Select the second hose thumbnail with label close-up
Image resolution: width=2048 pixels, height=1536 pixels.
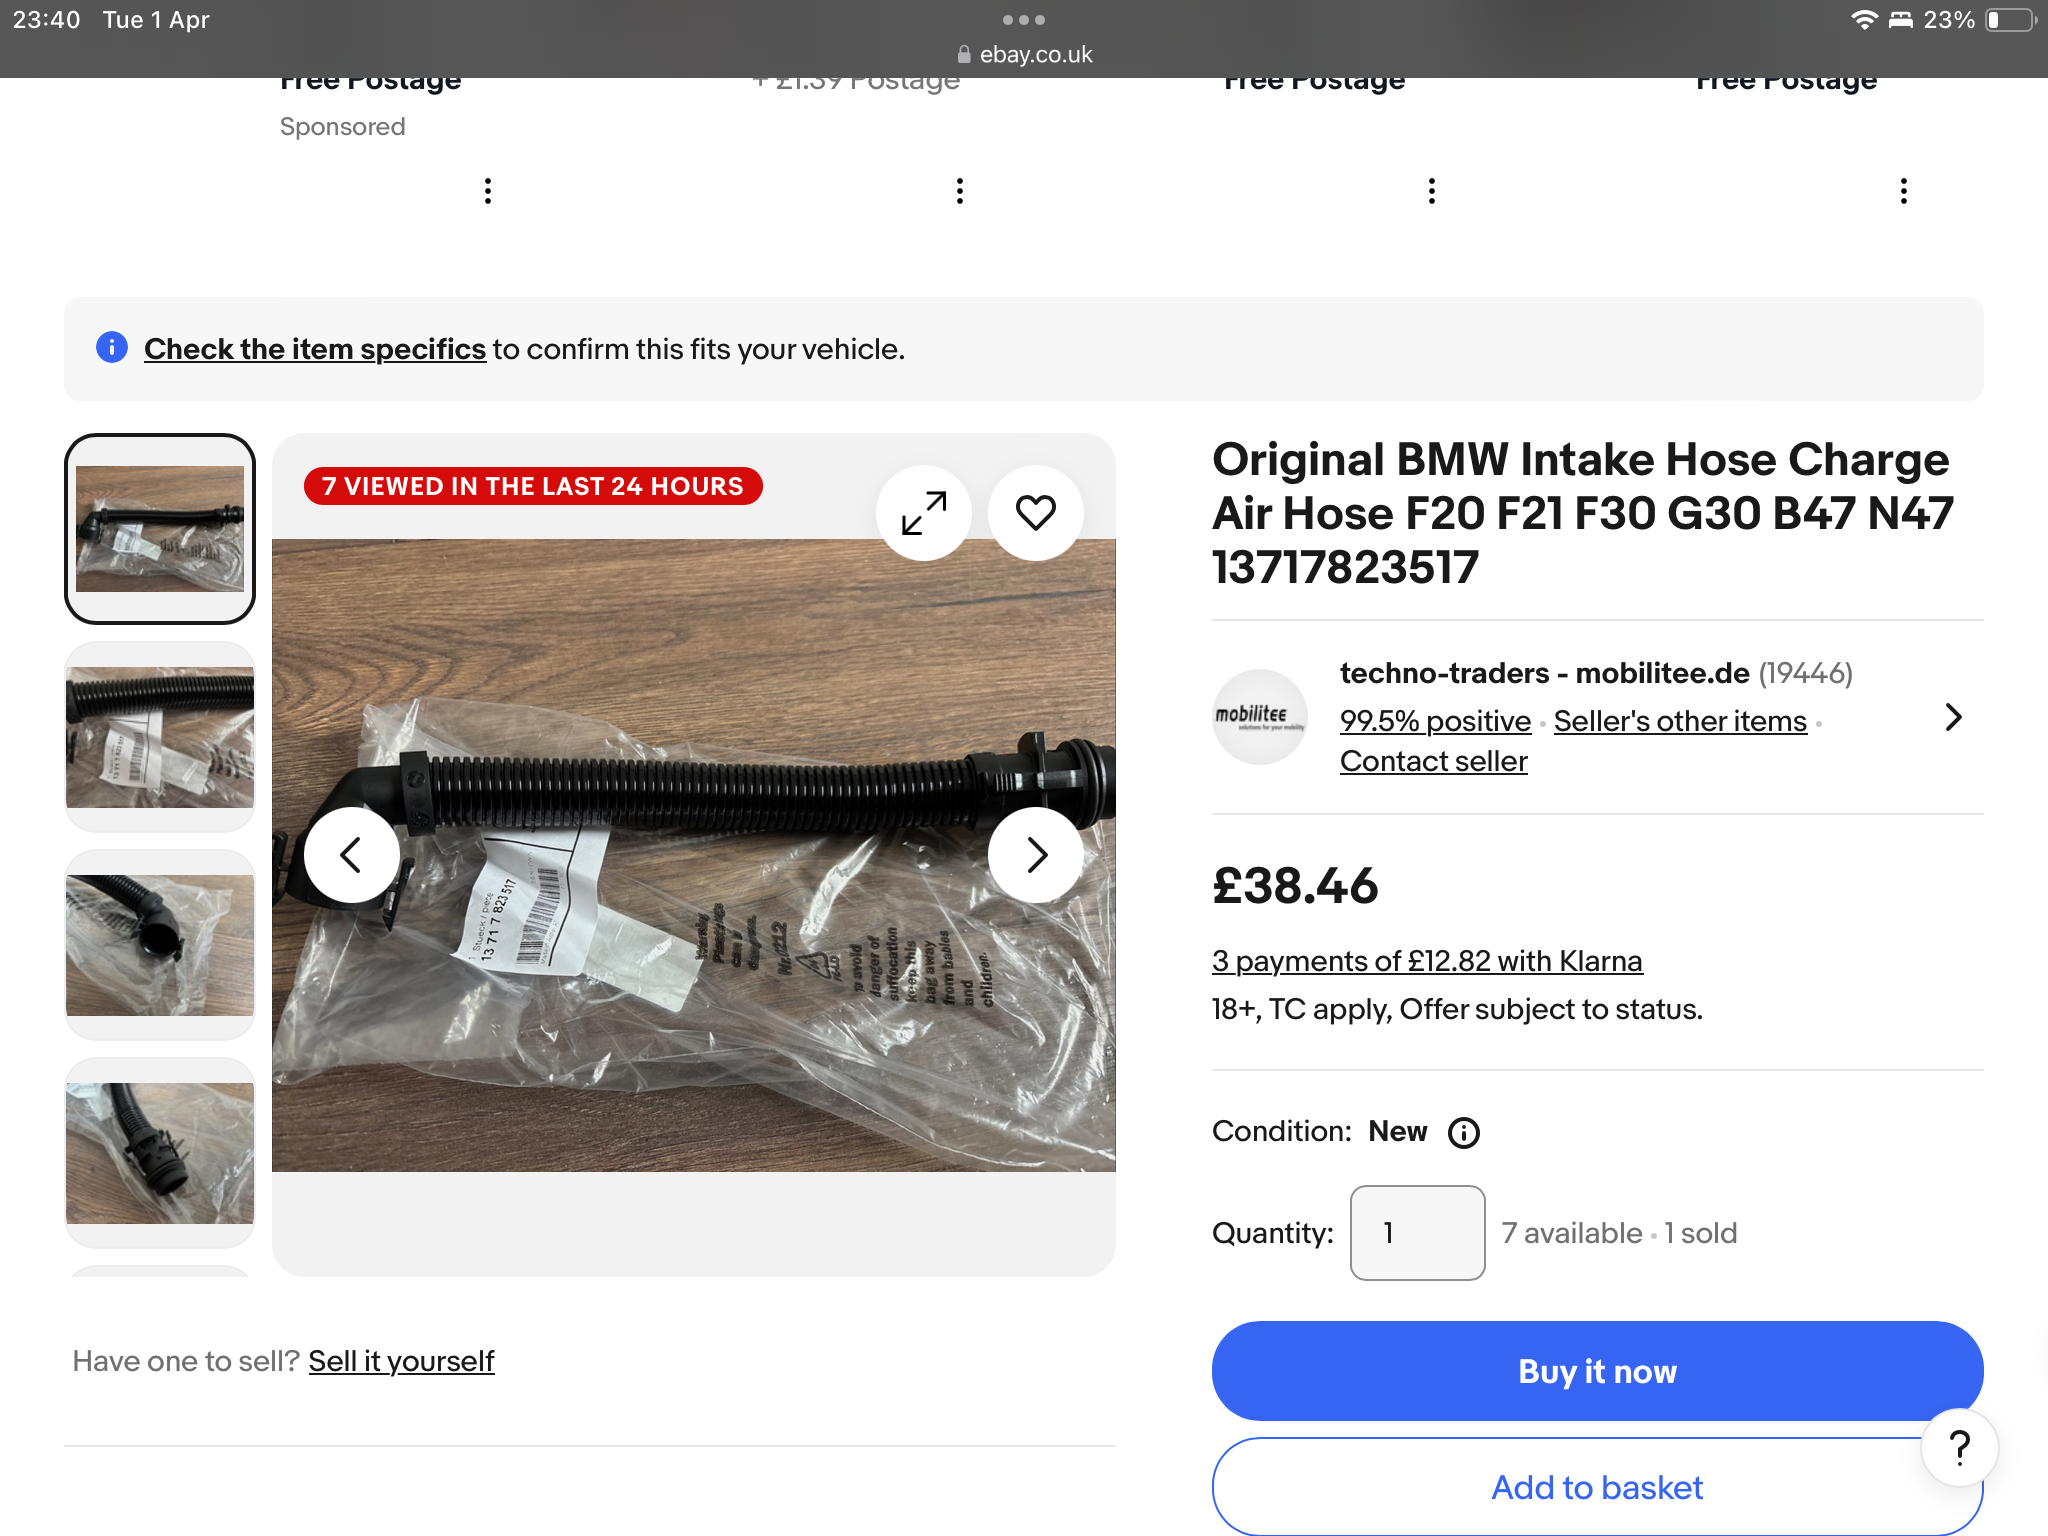160,737
